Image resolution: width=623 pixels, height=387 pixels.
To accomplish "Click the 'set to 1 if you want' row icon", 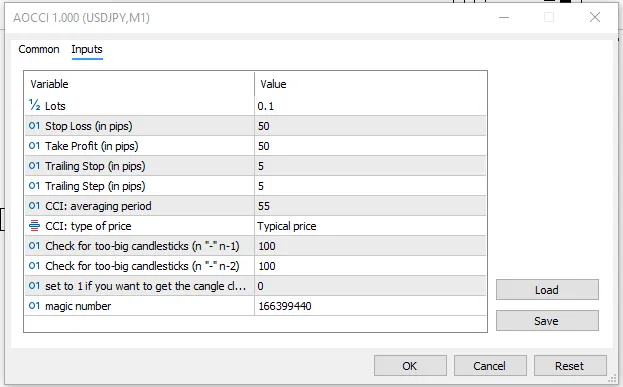I will 35,286.
